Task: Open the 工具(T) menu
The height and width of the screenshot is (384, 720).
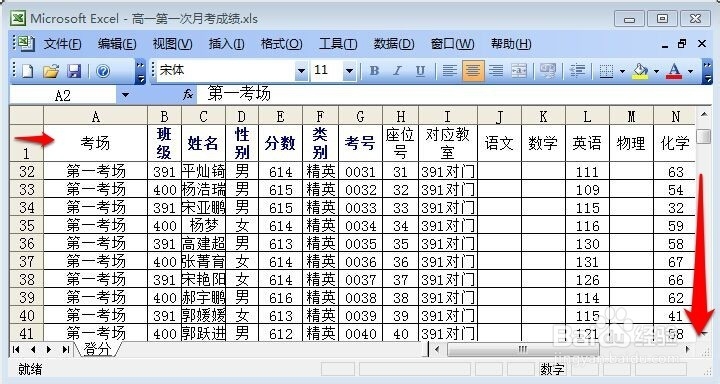Action: [338, 44]
